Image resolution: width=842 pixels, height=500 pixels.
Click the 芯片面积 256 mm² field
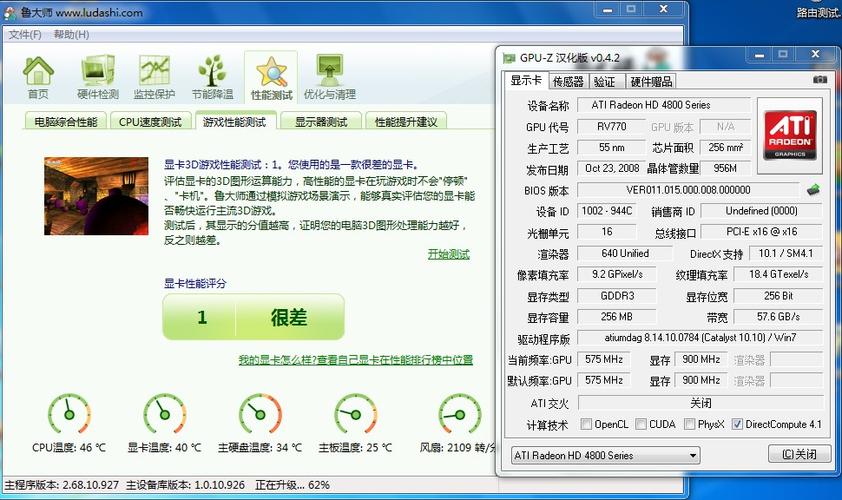coord(725,148)
